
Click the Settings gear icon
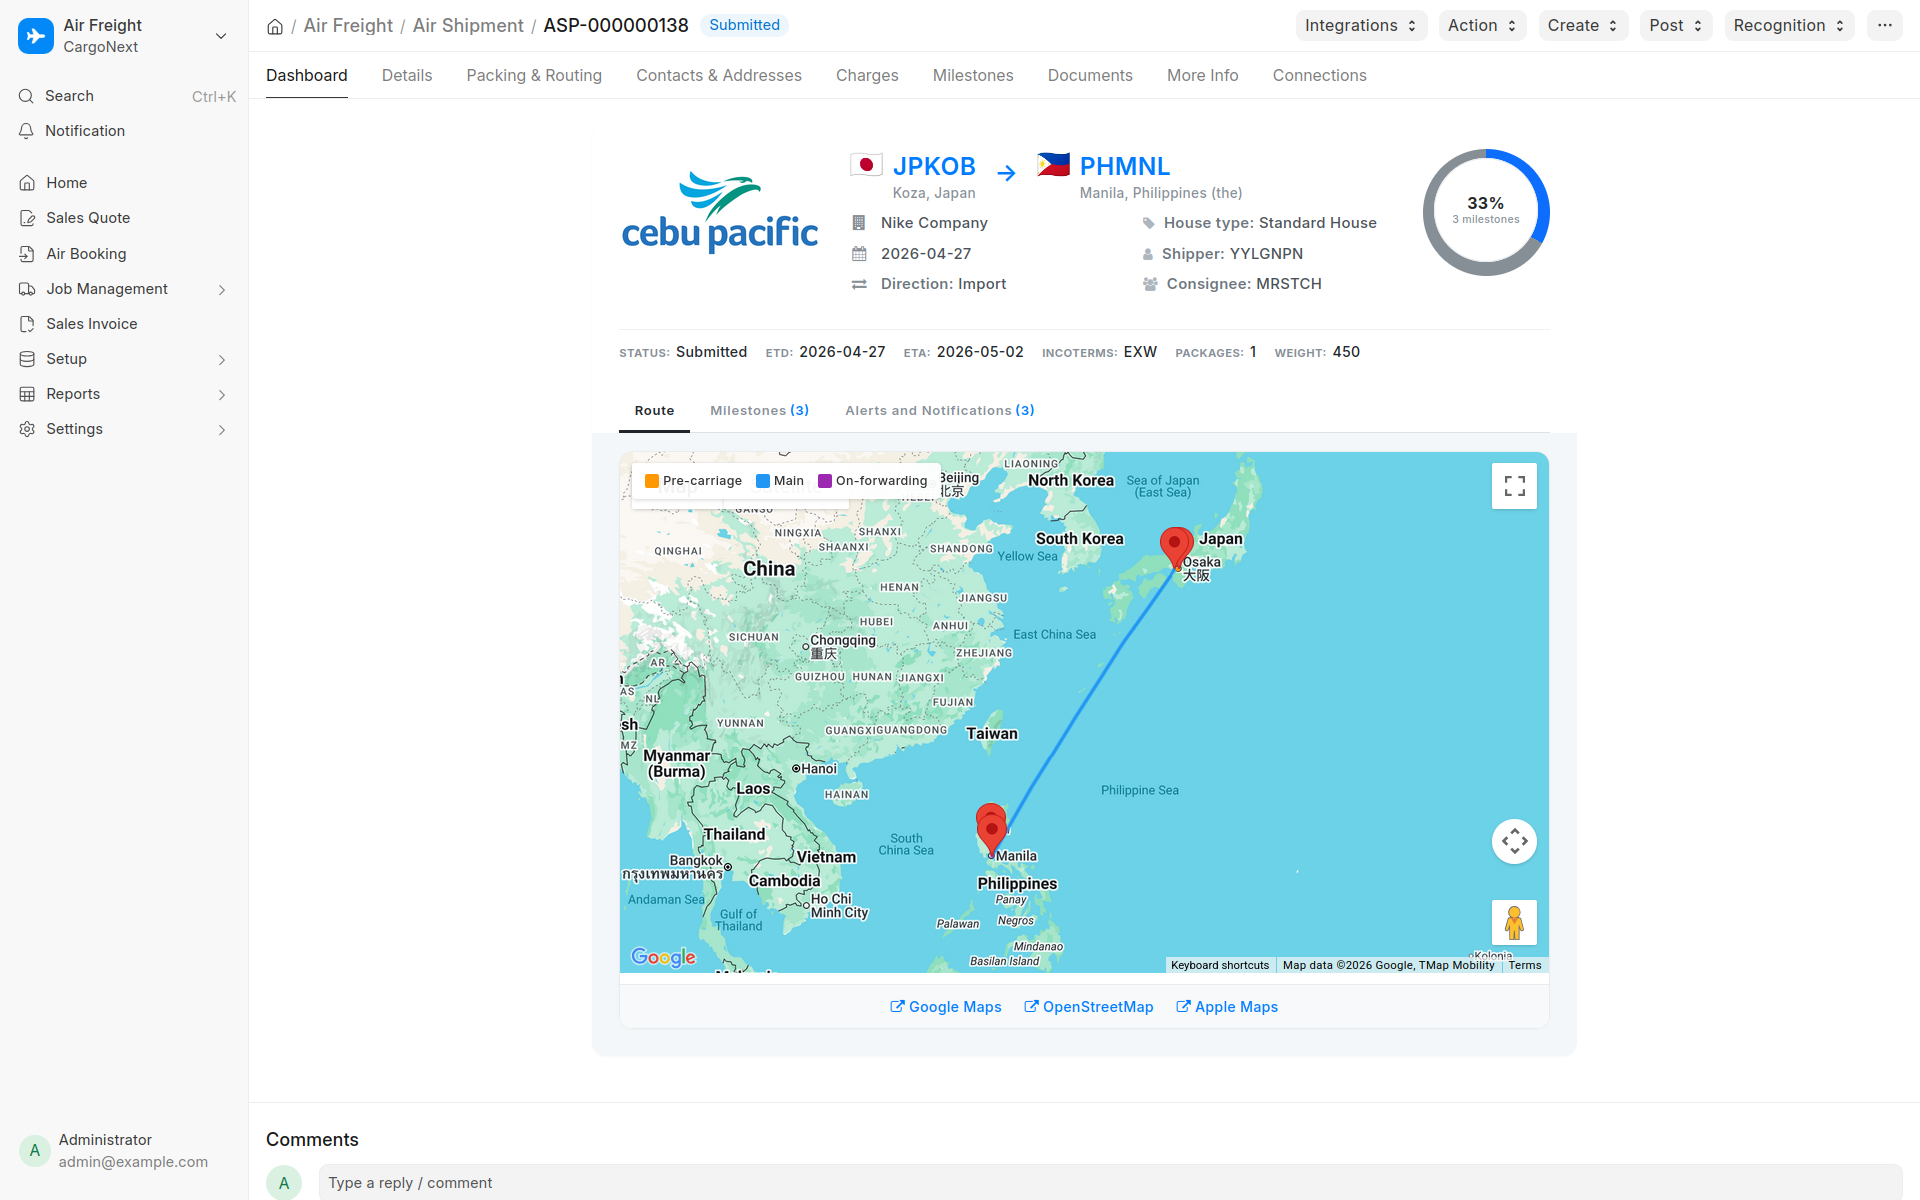(x=27, y=429)
